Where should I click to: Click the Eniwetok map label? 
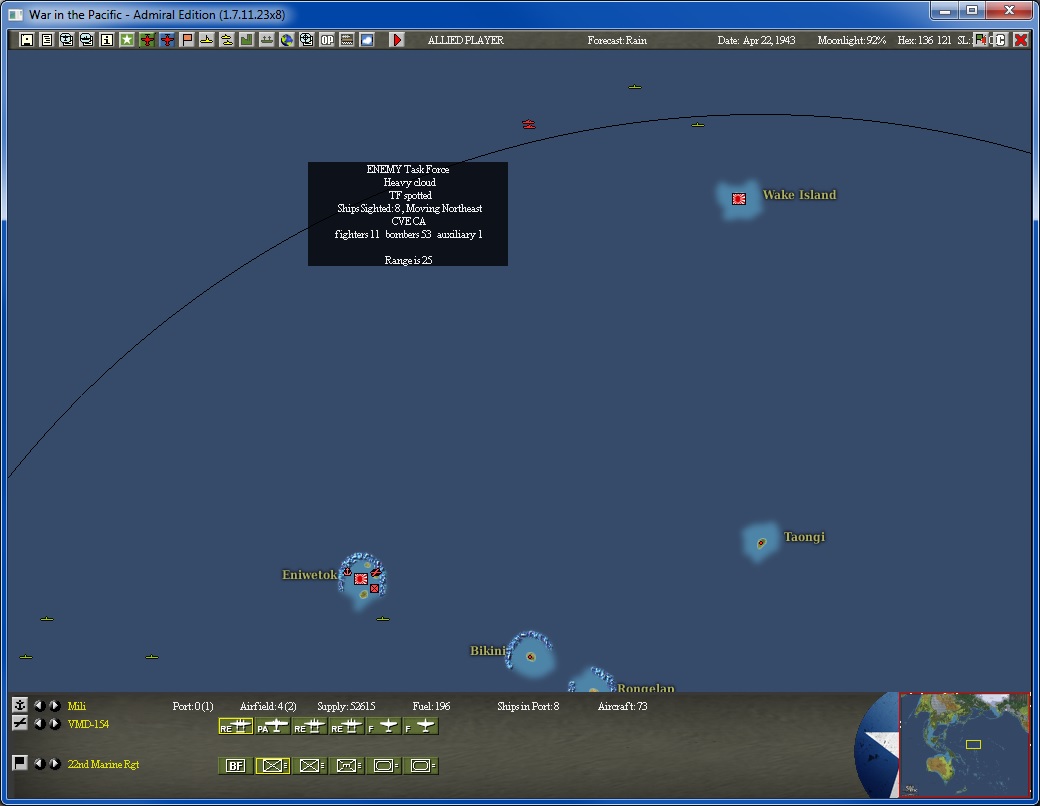(x=309, y=574)
